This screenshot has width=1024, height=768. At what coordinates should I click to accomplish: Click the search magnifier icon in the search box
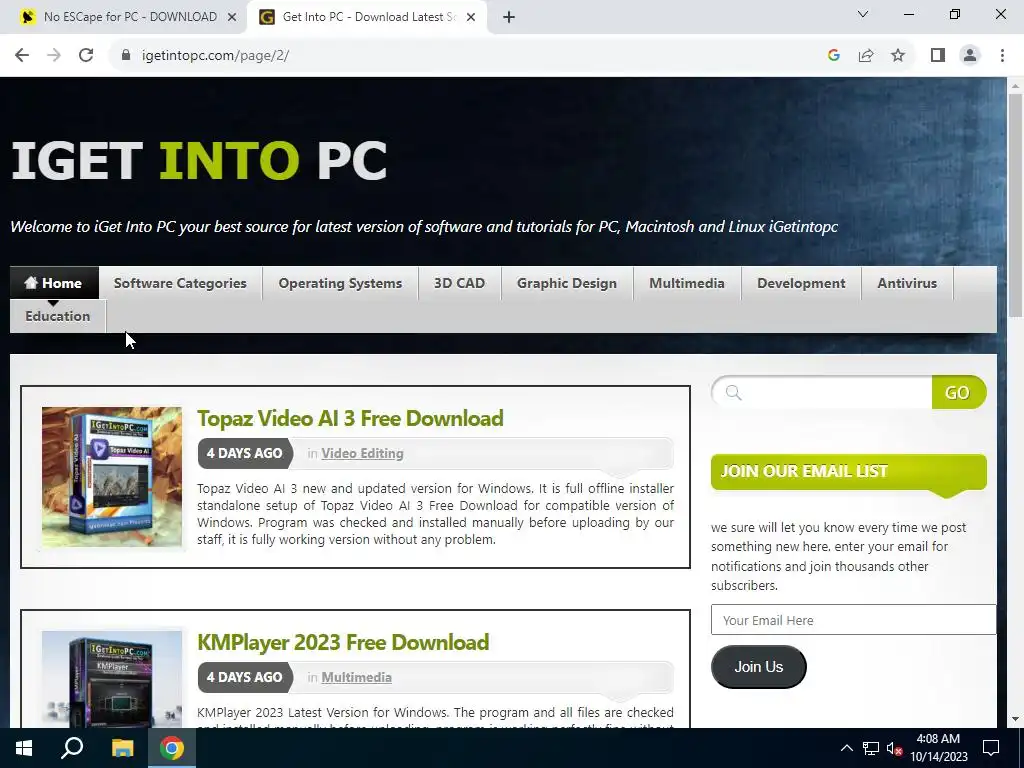click(733, 392)
